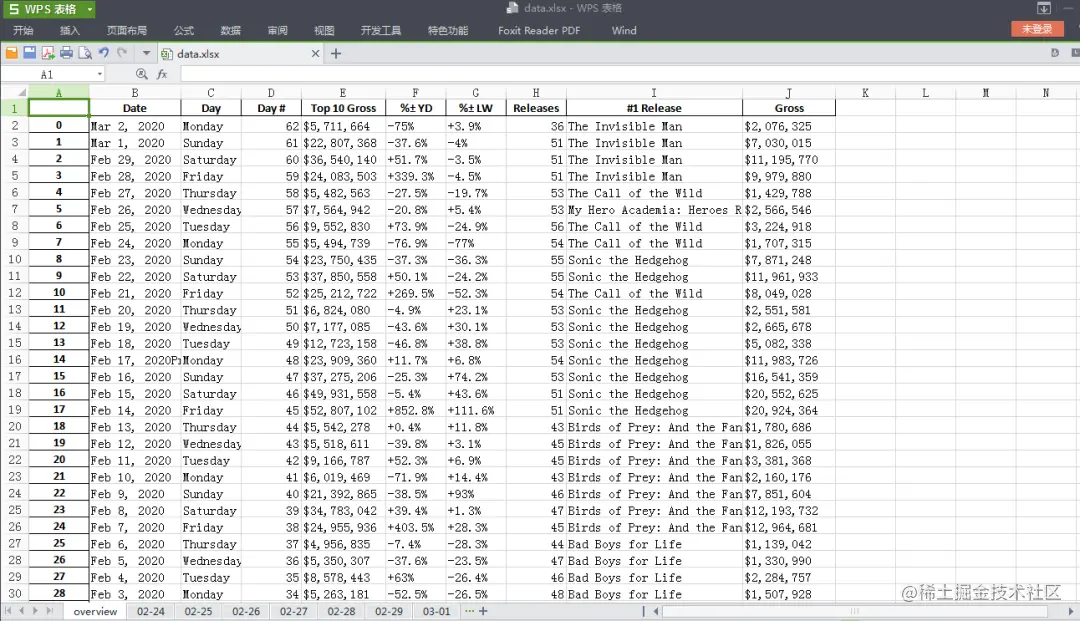Select the #1 Release header cell
This screenshot has width=1080, height=621.
coord(654,108)
